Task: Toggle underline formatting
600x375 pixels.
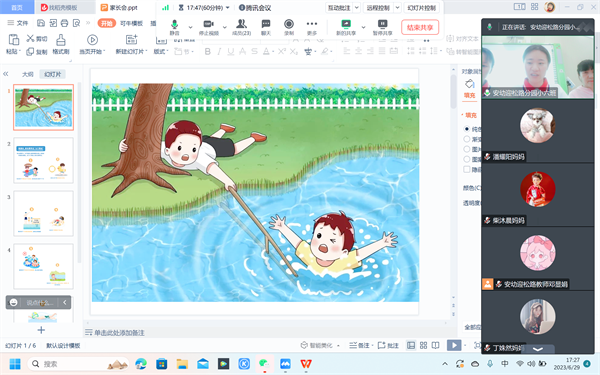Action: 231,51
